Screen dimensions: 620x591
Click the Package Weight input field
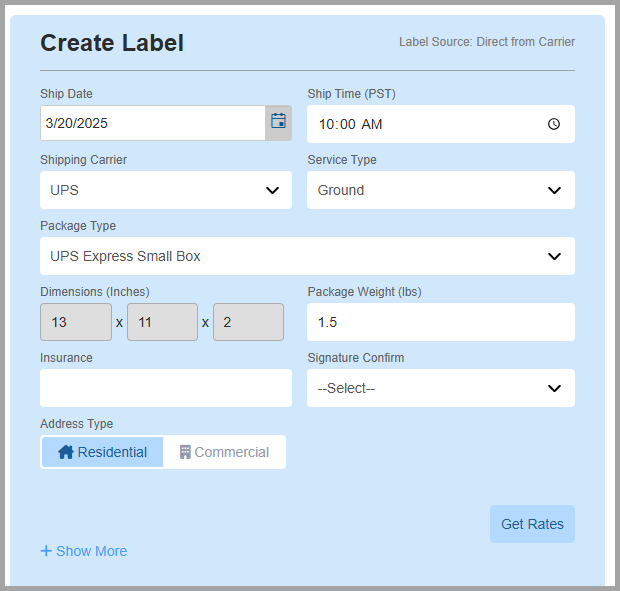pos(441,322)
